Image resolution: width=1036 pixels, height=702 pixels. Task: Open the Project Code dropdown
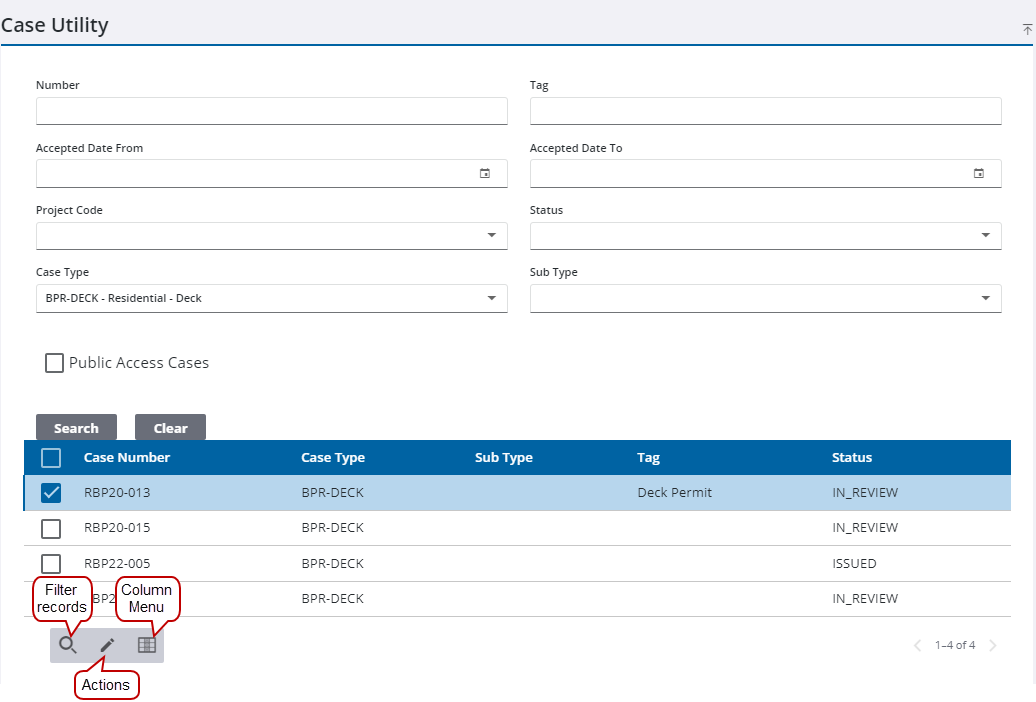[x=491, y=235]
